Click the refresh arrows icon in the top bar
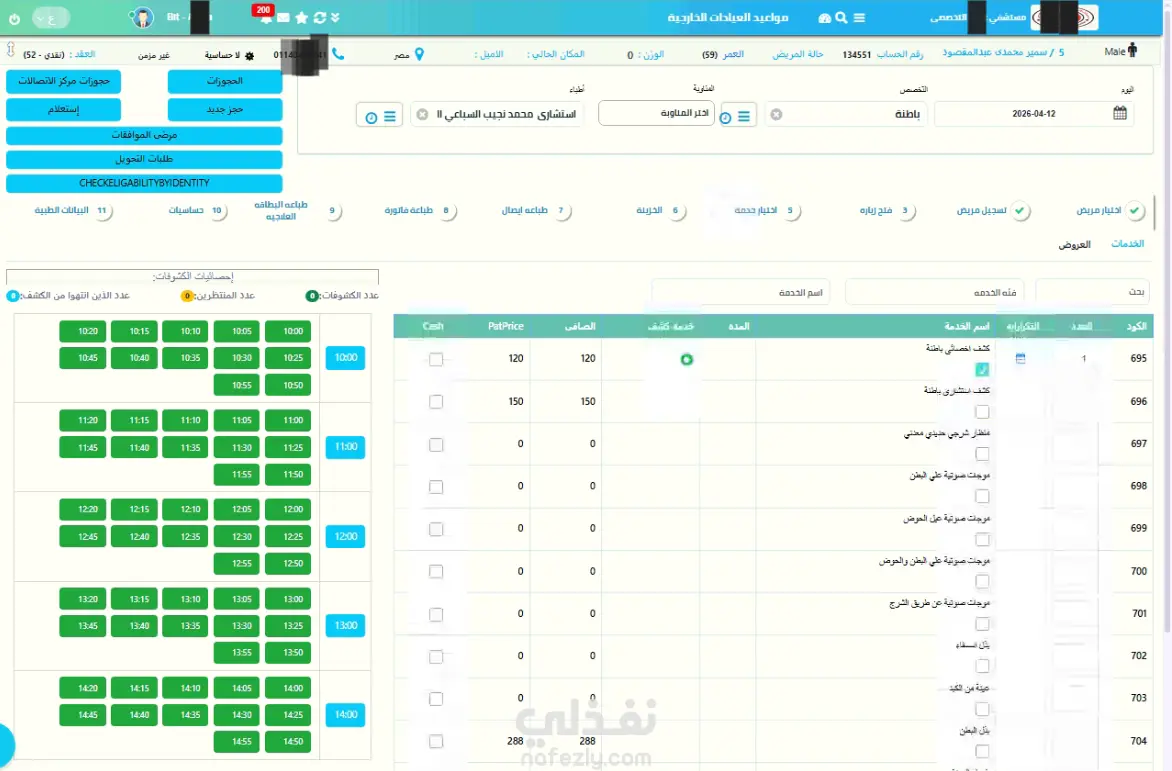Viewport: 1172px width, 771px height. 320,18
